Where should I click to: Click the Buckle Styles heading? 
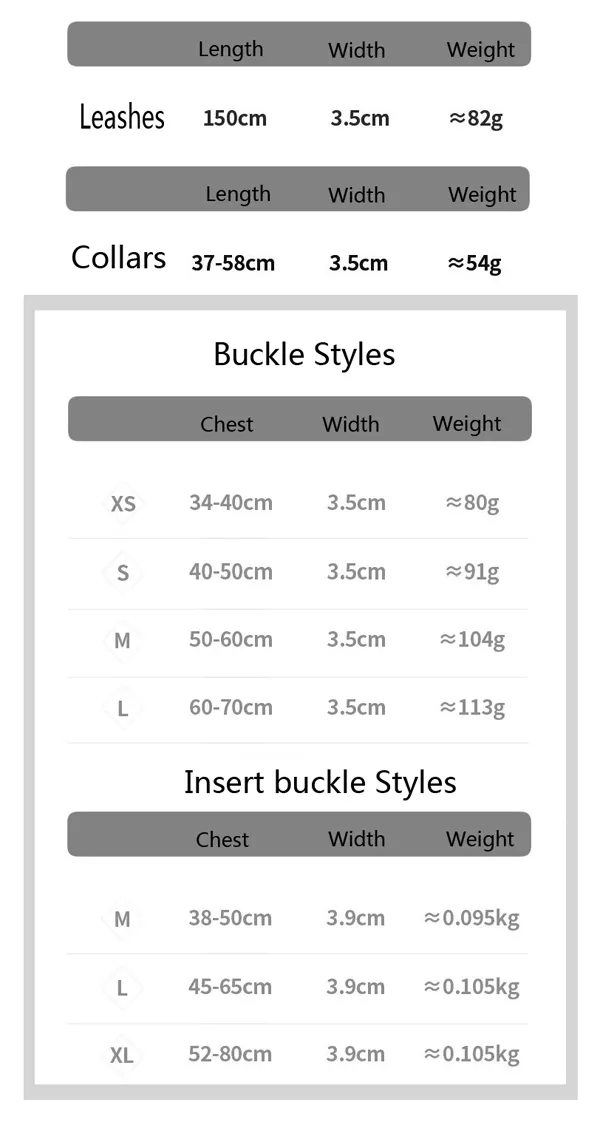304,354
